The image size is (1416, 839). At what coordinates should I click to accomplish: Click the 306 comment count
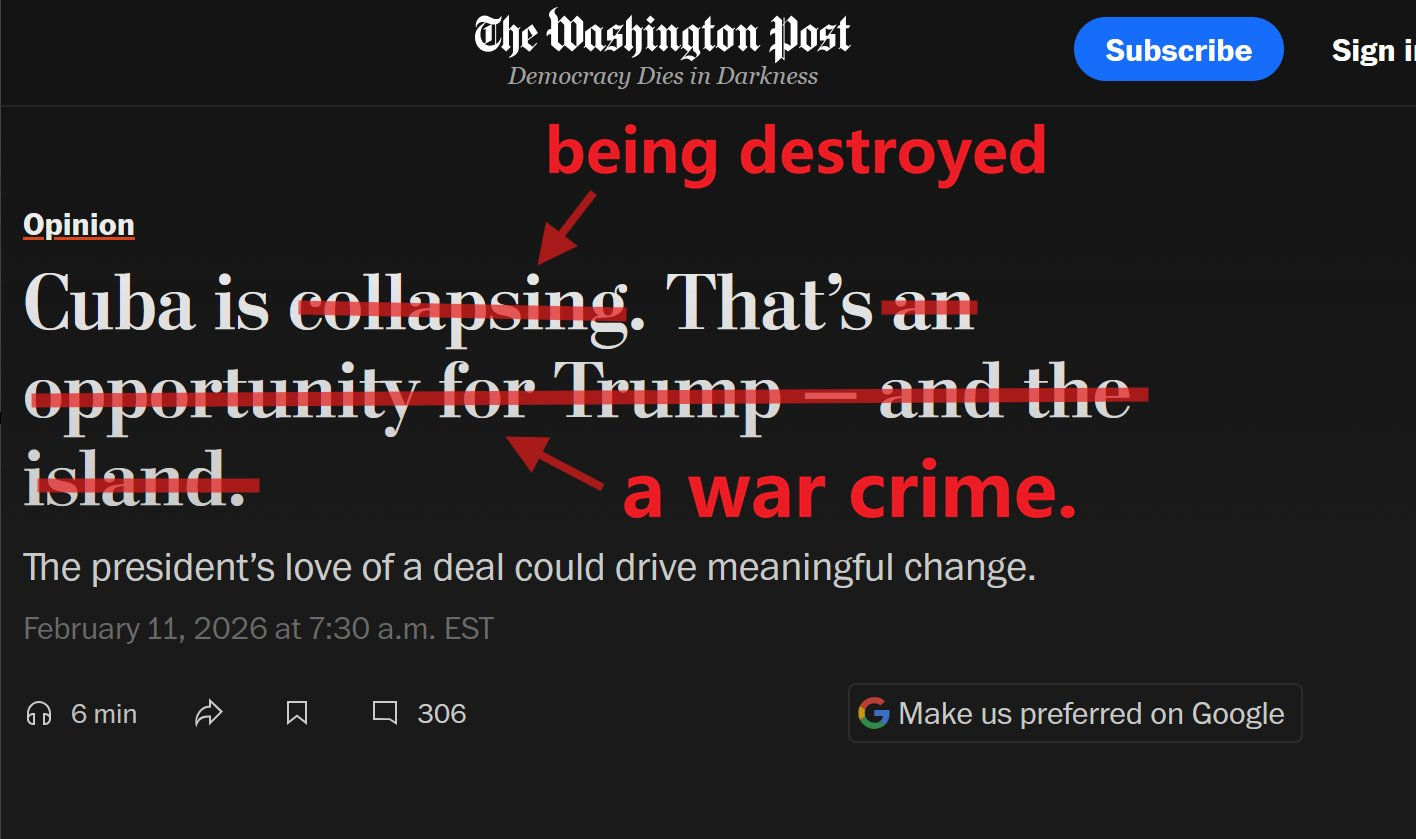pyautogui.click(x=442, y=714)
